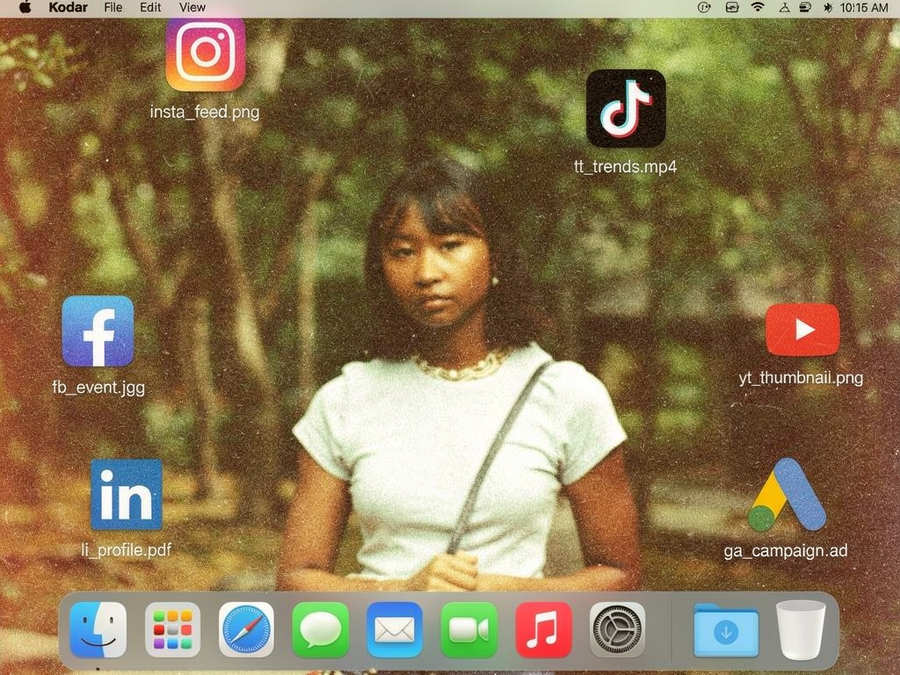The height and width of the screenshot is (675, 900).
Task: Click the screen time clock status icon
Action: tap(704, 7)
